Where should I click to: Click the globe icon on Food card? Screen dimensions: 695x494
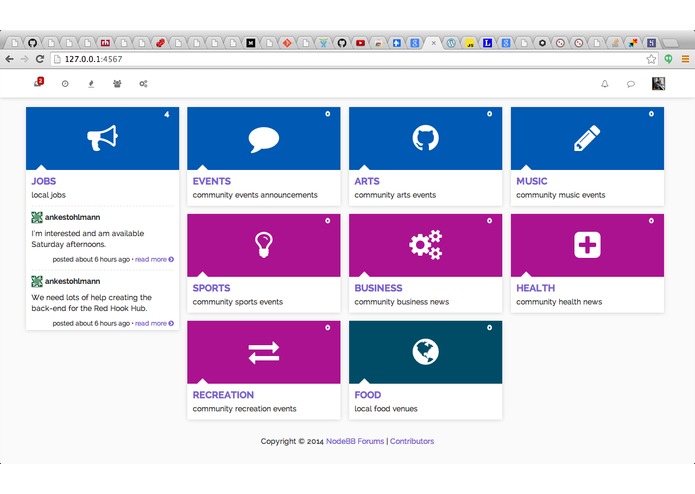coord(426,352)
